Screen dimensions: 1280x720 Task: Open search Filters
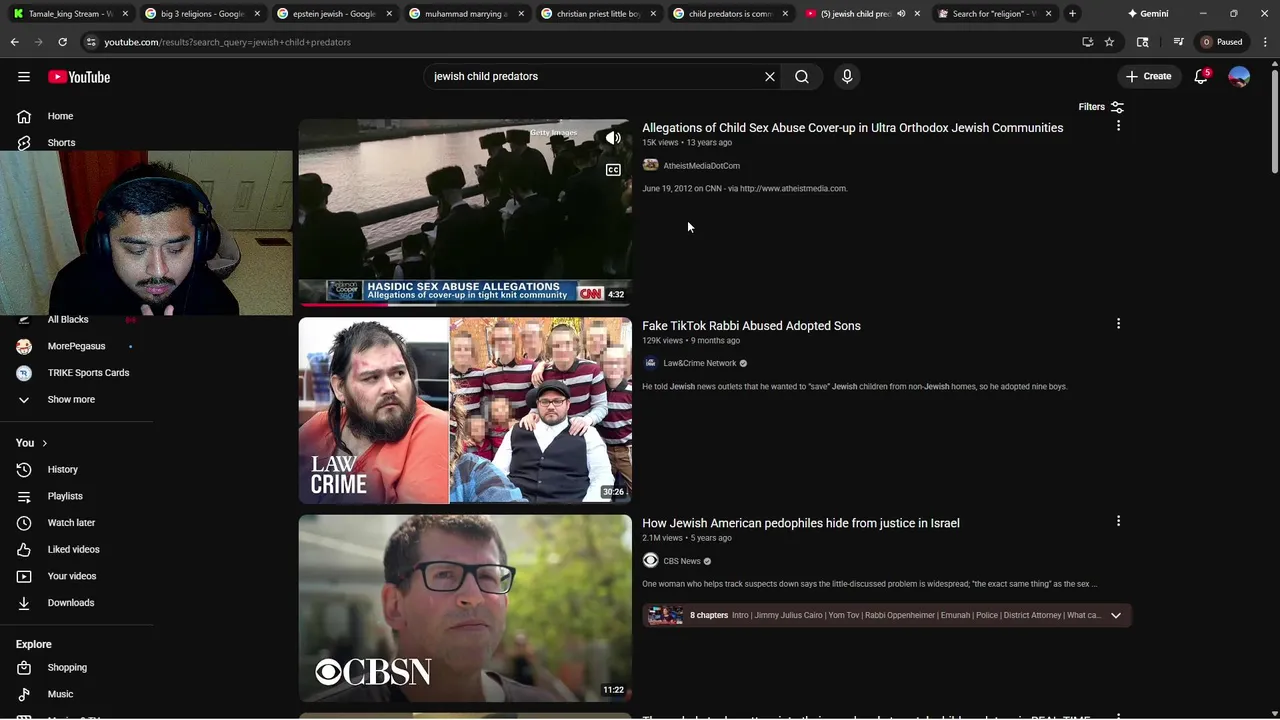[1101, 107]
